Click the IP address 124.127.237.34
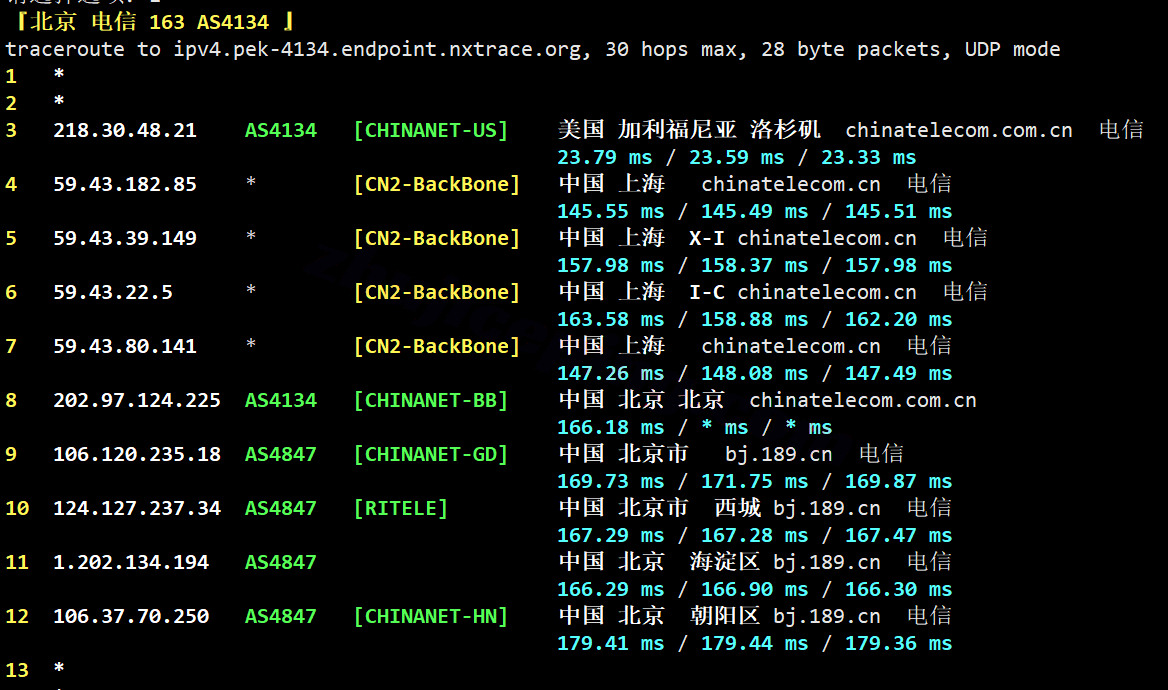Screen dimensions: 1168x690 pyautogui.click(x=137, y=508)
